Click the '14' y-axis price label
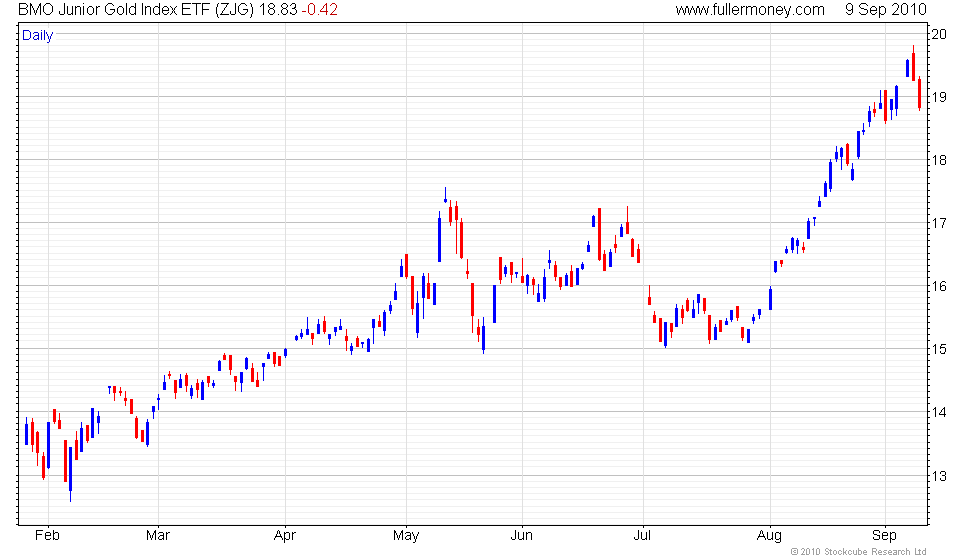Screen dimensions: 980x560 pos(939,412)
